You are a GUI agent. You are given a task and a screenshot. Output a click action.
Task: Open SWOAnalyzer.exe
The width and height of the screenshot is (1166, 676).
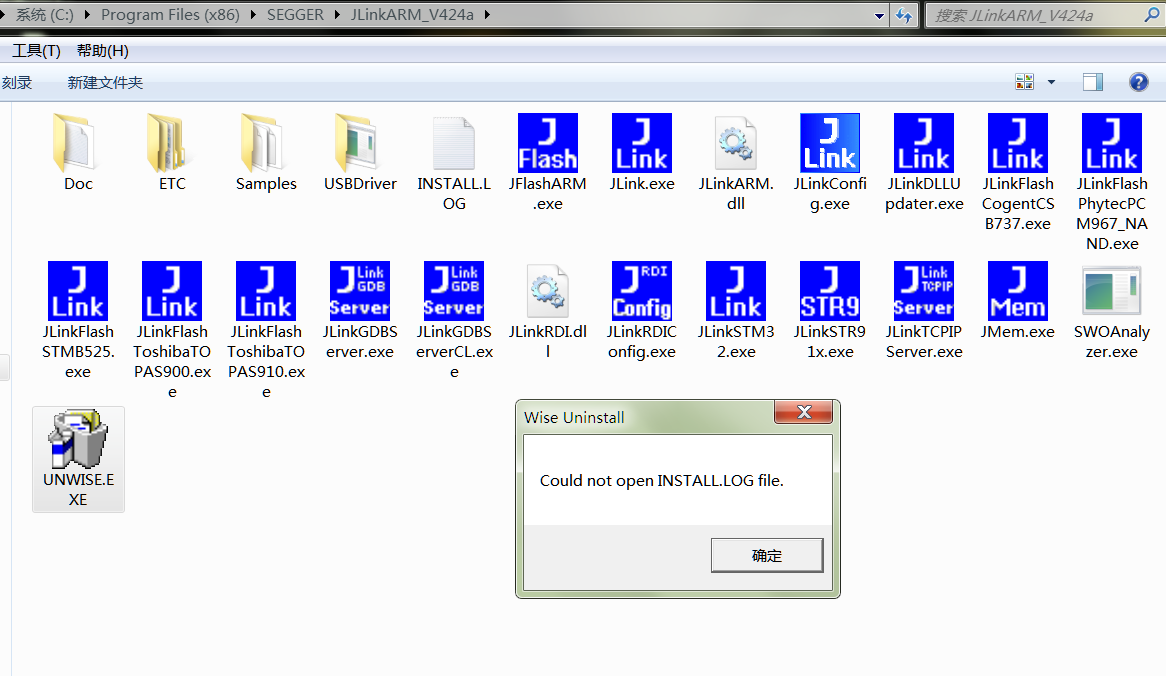pos(1111,291)
